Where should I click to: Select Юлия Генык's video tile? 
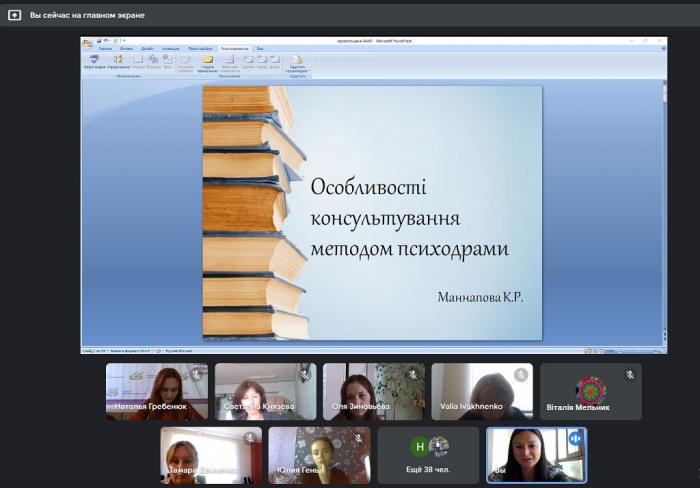(319, 455)
